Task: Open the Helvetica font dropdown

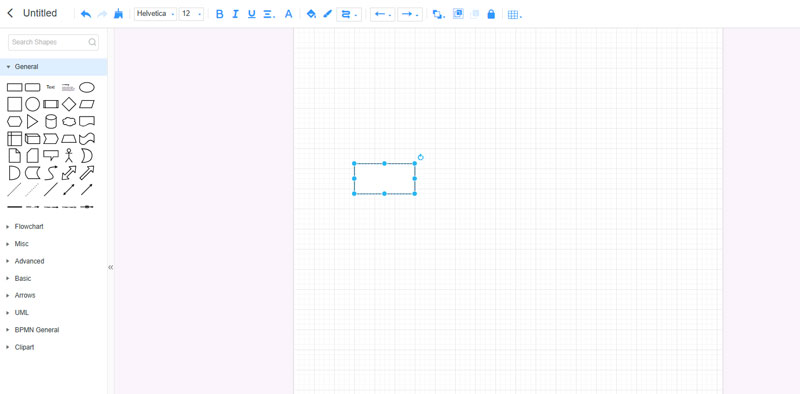Action: pos(155,14)
